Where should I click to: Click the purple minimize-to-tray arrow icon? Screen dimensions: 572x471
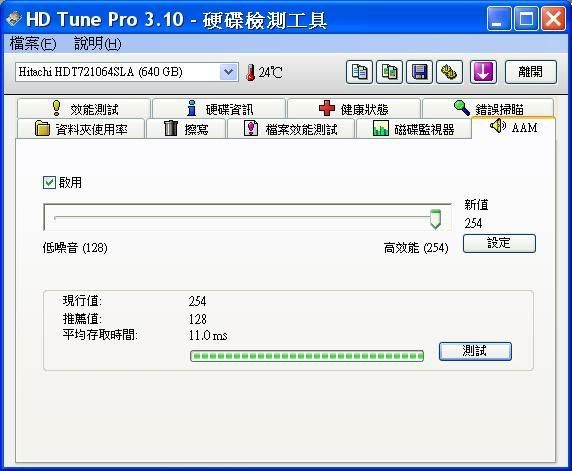pos(483,72)
